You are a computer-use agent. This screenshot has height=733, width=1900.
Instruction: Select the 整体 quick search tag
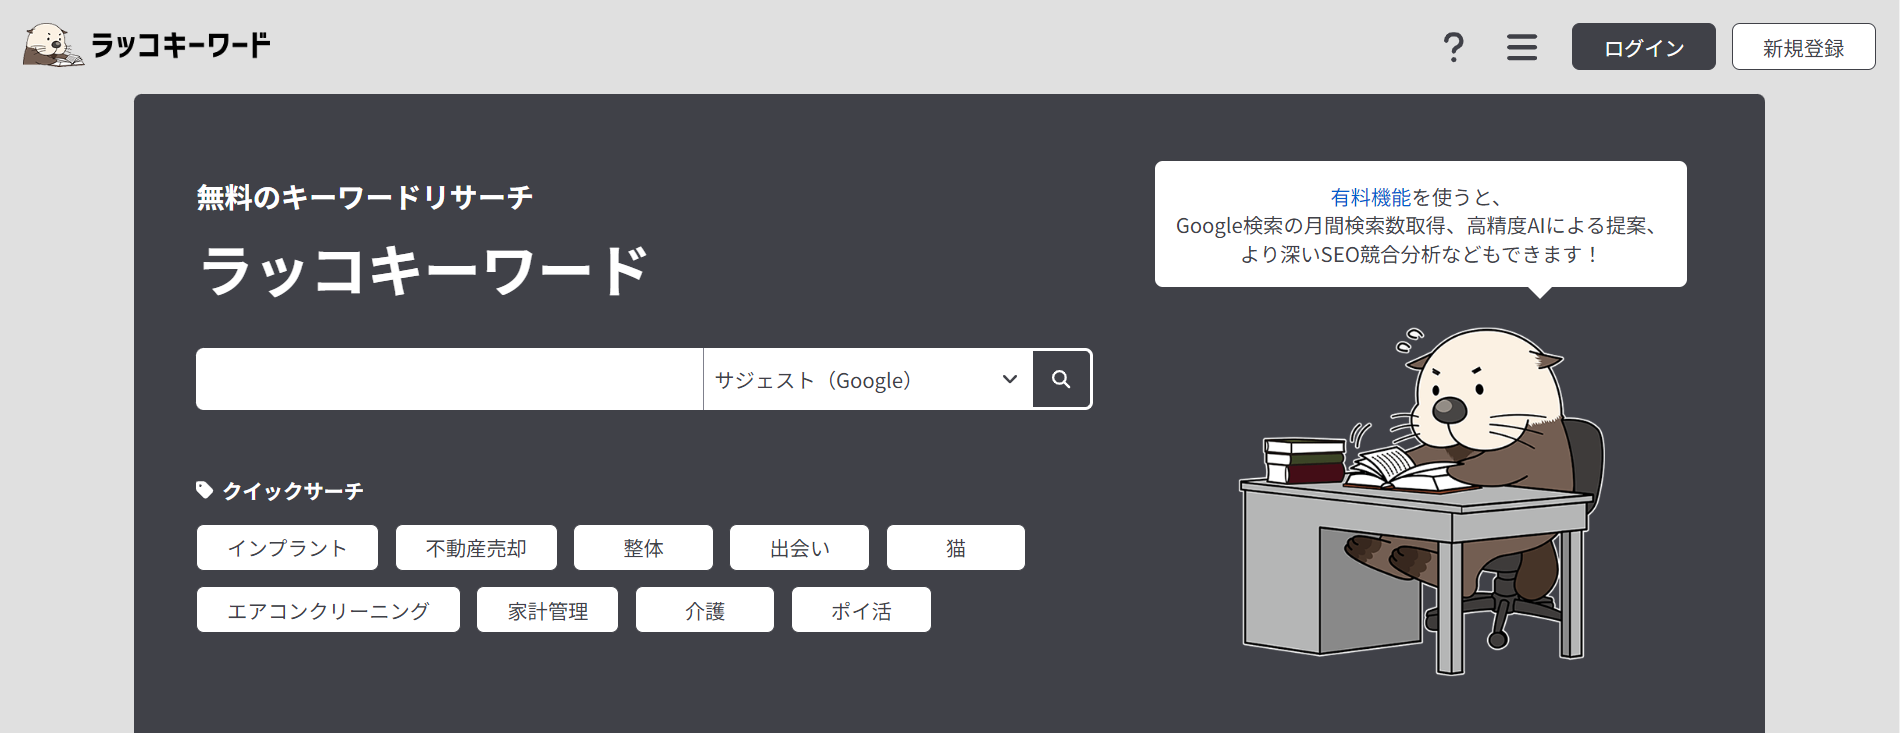[643, 548]
